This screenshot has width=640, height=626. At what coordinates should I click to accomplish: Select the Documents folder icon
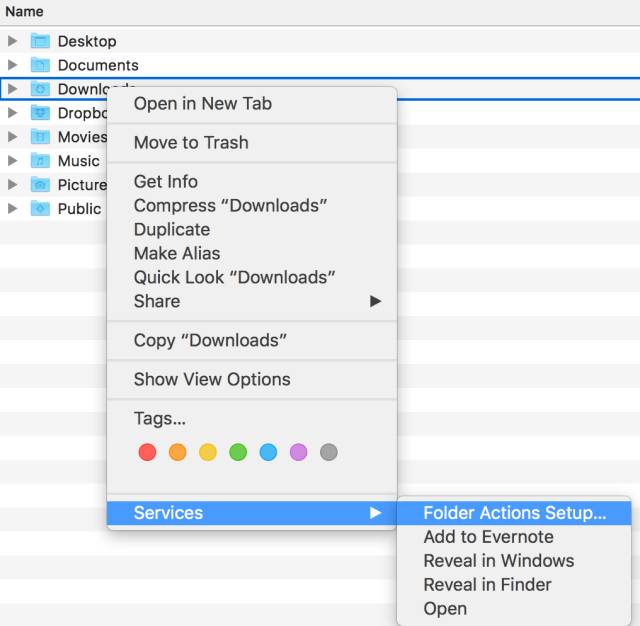point(40,65)
